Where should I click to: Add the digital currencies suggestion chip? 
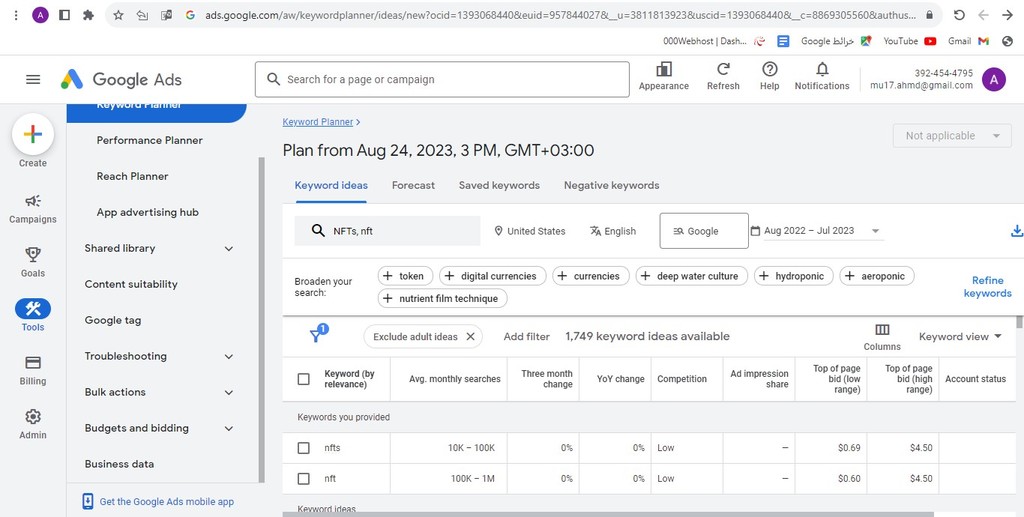tap(492, 276)
